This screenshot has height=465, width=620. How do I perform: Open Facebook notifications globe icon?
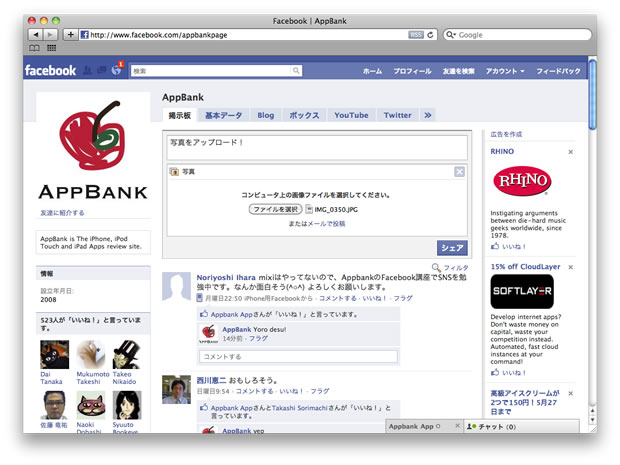tap(116, 70)
